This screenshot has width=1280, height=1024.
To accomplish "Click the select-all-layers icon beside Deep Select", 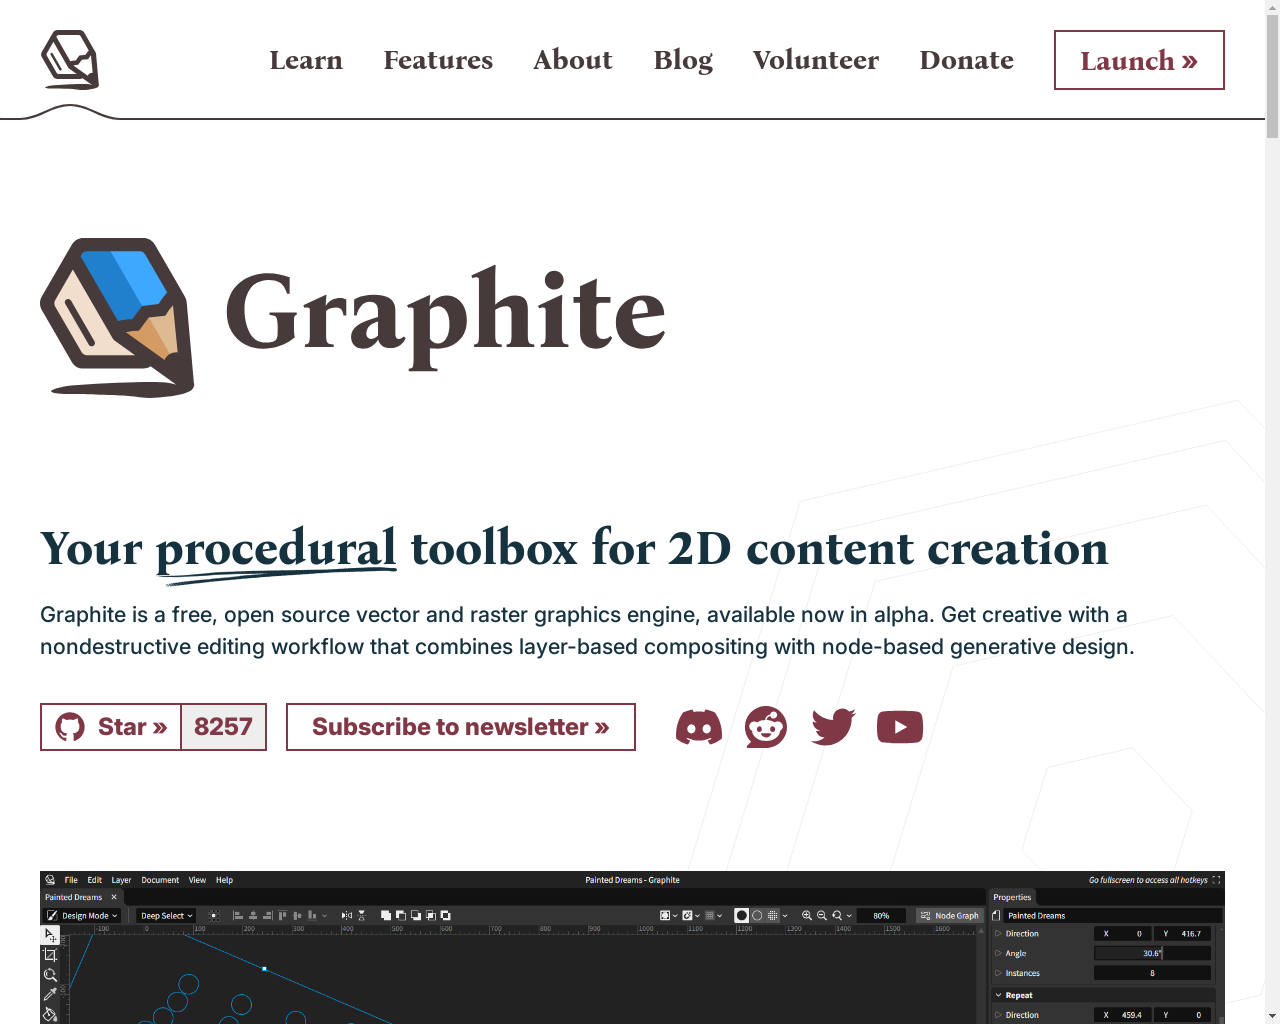I will click(x=214, y=915).
